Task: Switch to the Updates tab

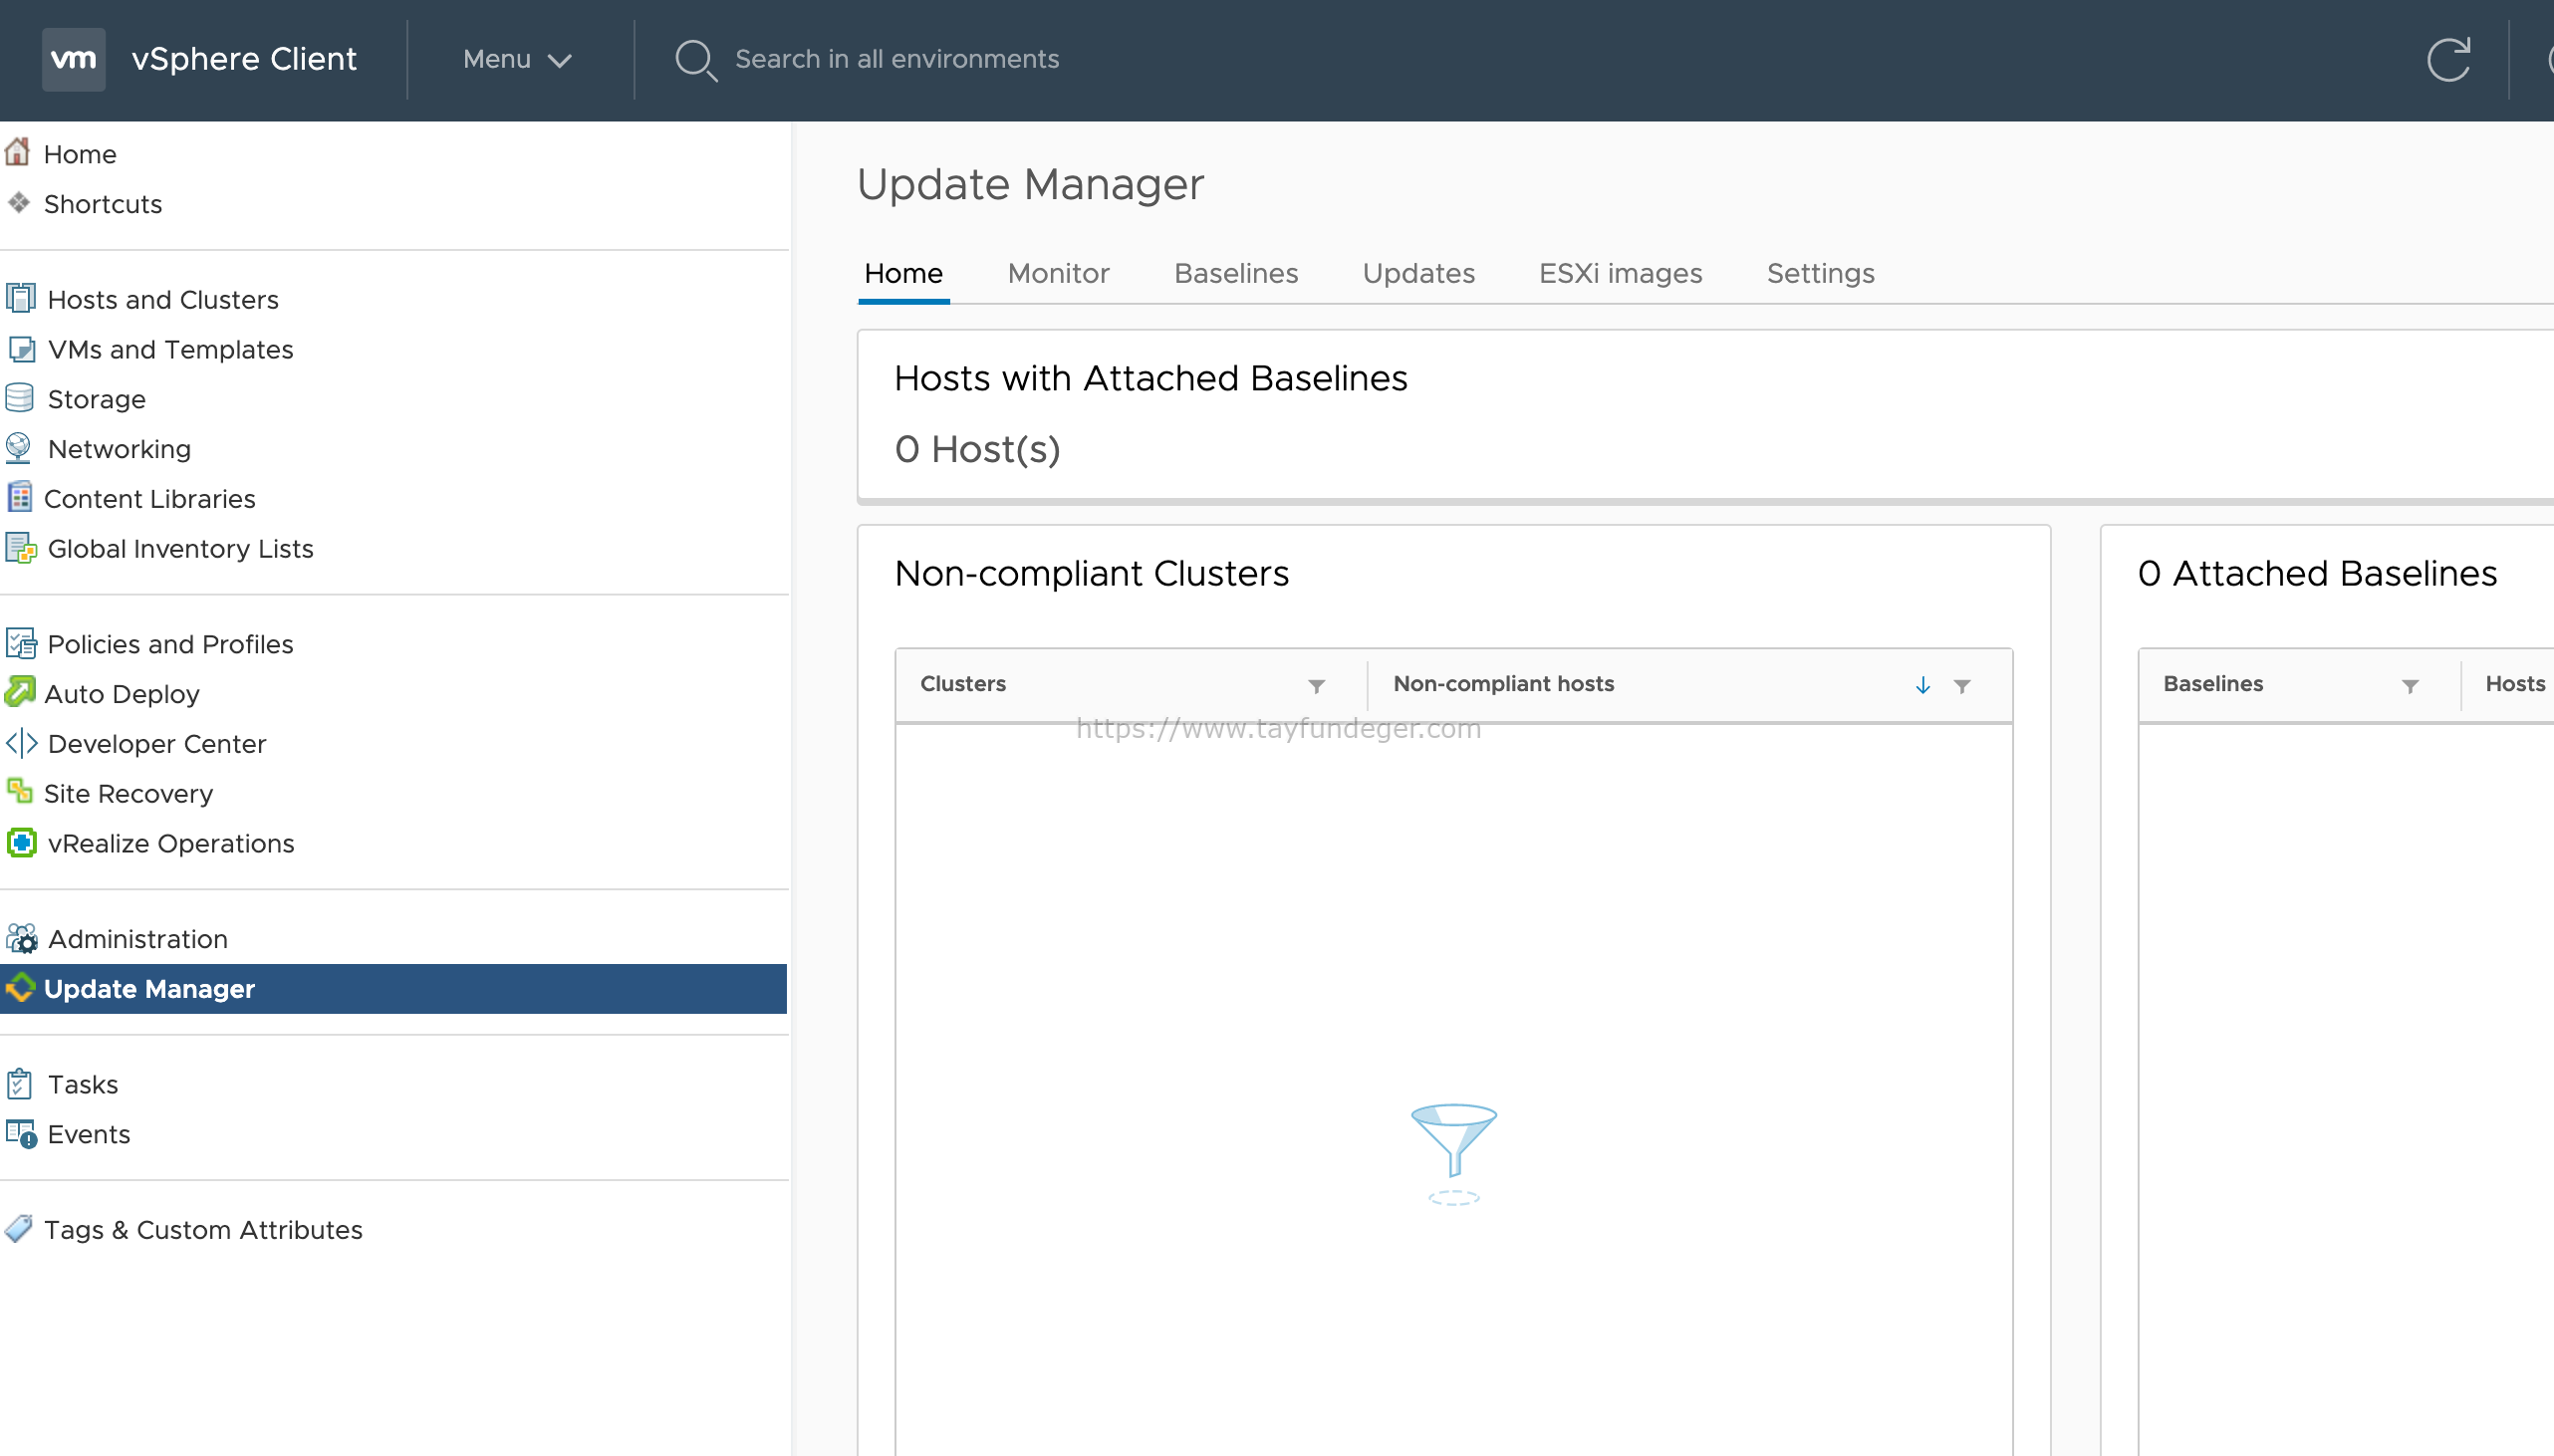Action: tap(1418, 273)
